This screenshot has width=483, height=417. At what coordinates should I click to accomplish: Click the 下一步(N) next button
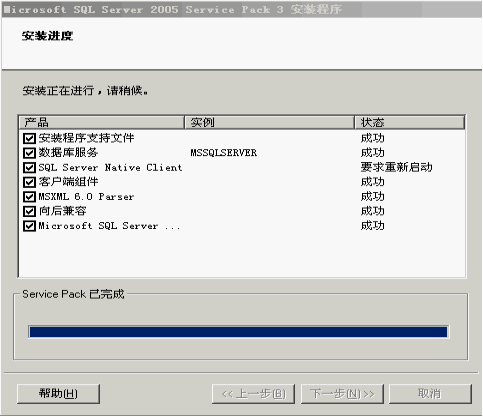342,394
